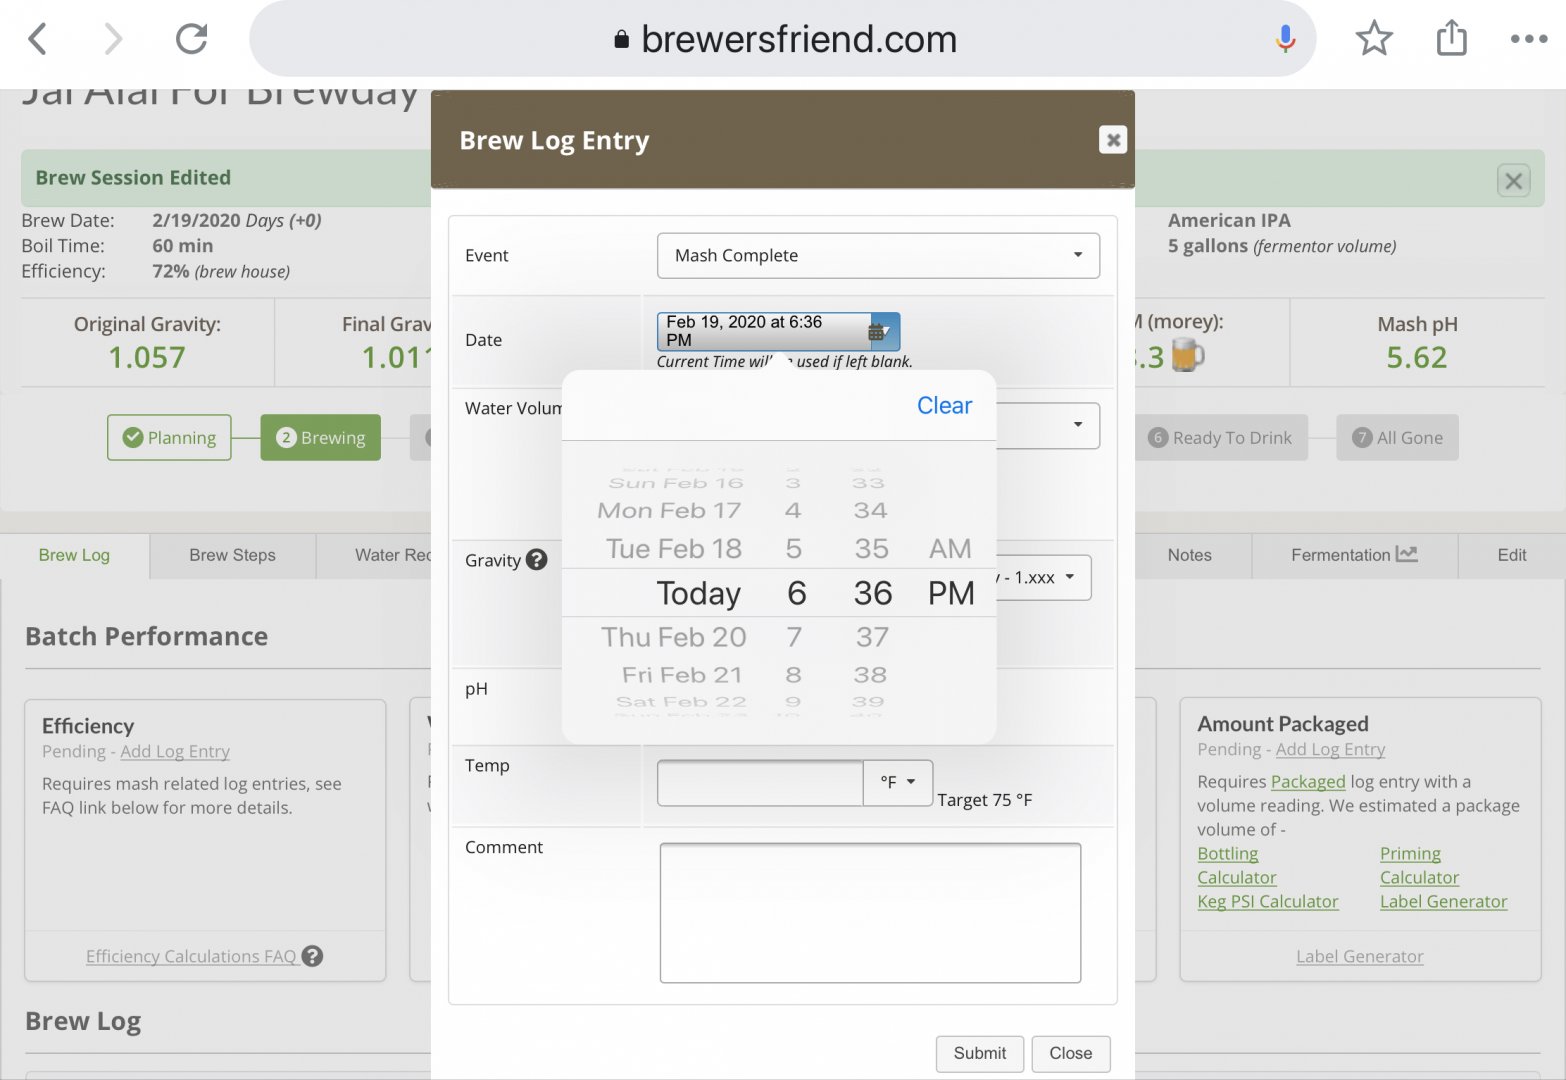Select Fri Feb 21 in date wheel

682,675
